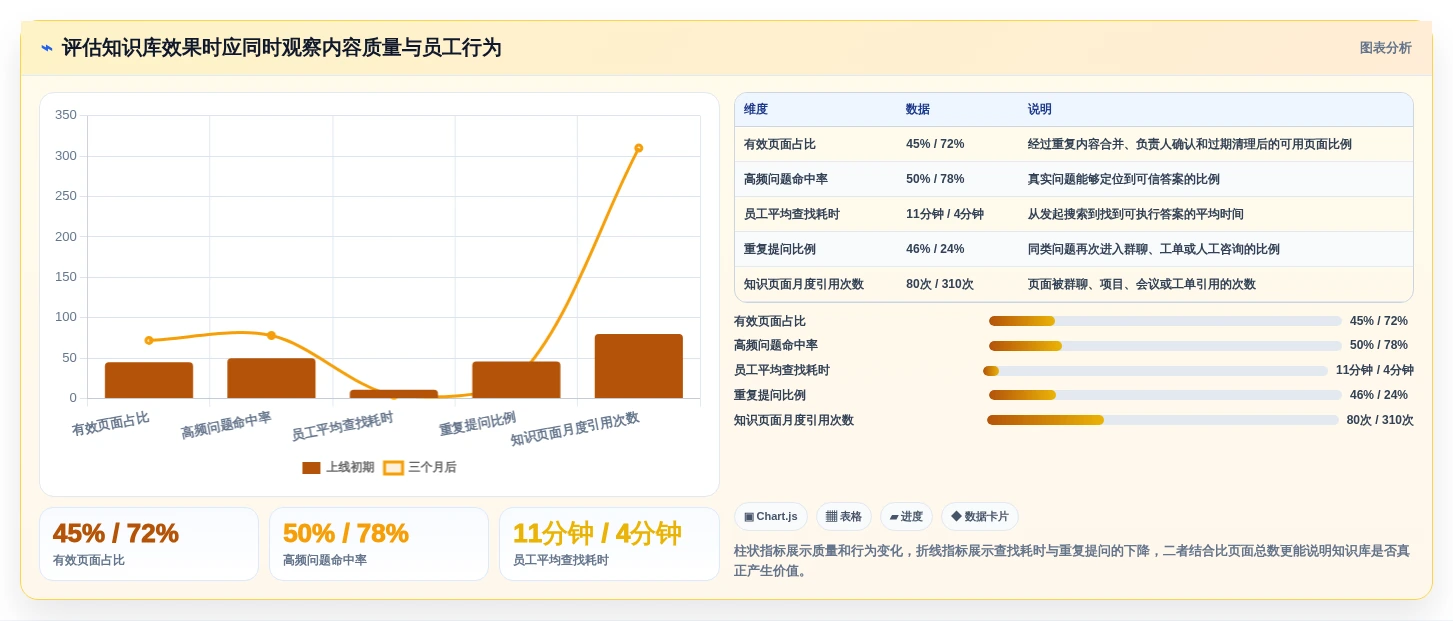Click the 重复提问比例 progress bar

pos(1165,395)
